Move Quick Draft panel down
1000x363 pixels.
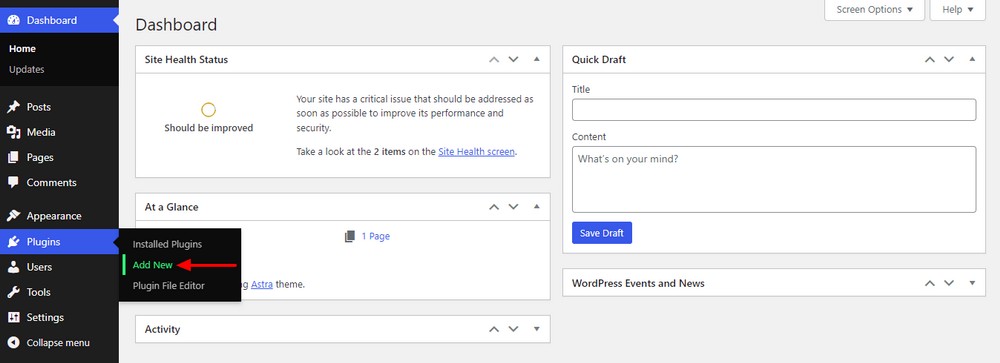[x=949, y=59]
